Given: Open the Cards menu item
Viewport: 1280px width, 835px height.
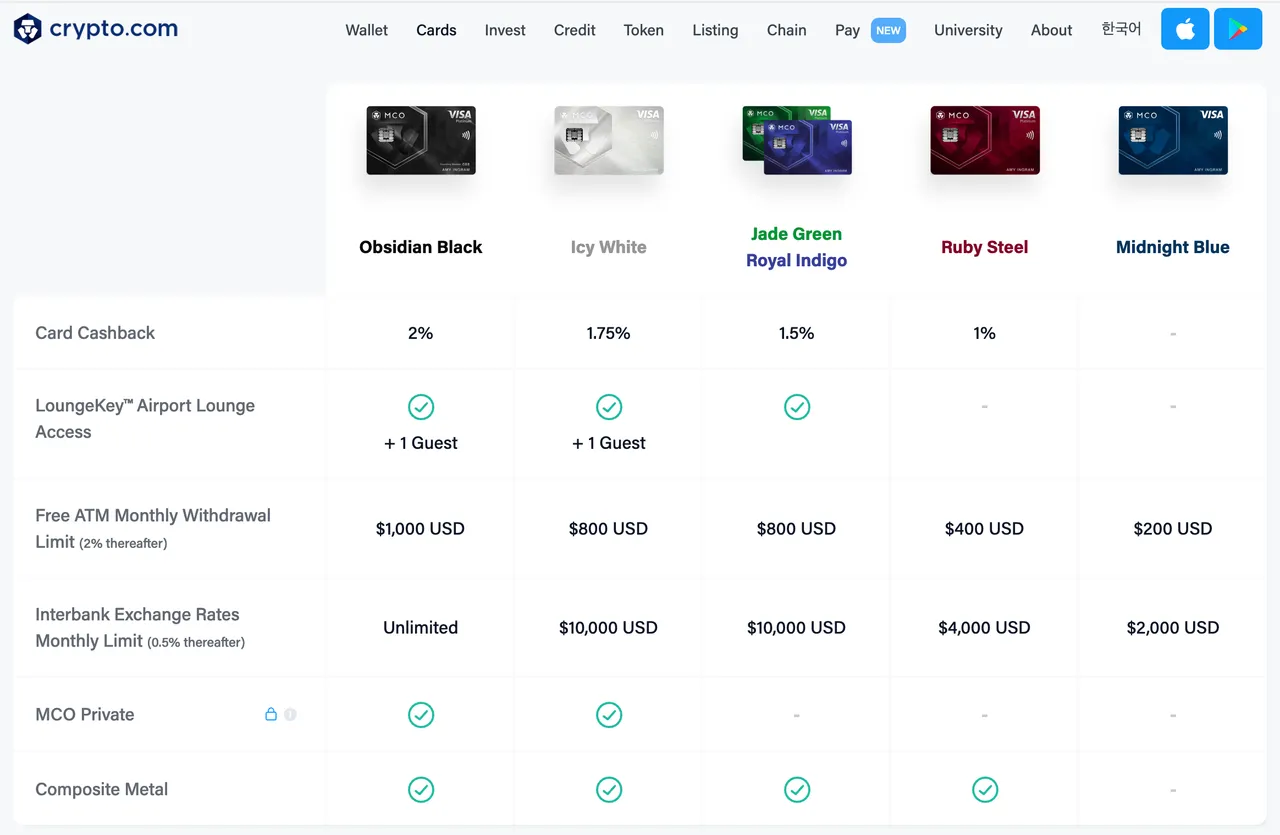Looking at the screenshot, I should 436,30.
